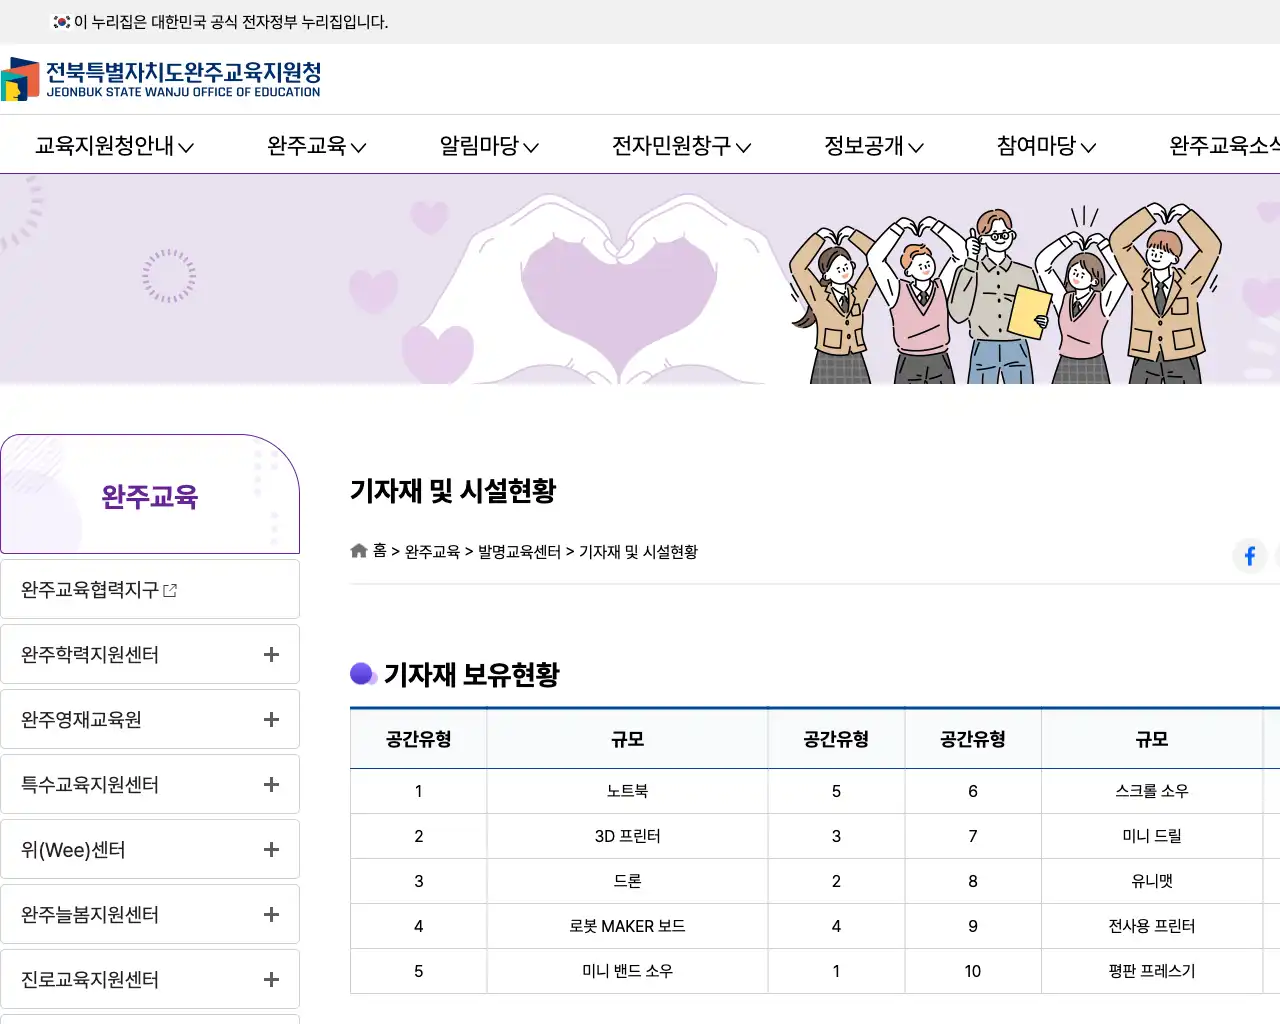The width and height of the screenshot is (1280, 1024).
Task: Open 완주교육 main menu
Action: point(316,146)
